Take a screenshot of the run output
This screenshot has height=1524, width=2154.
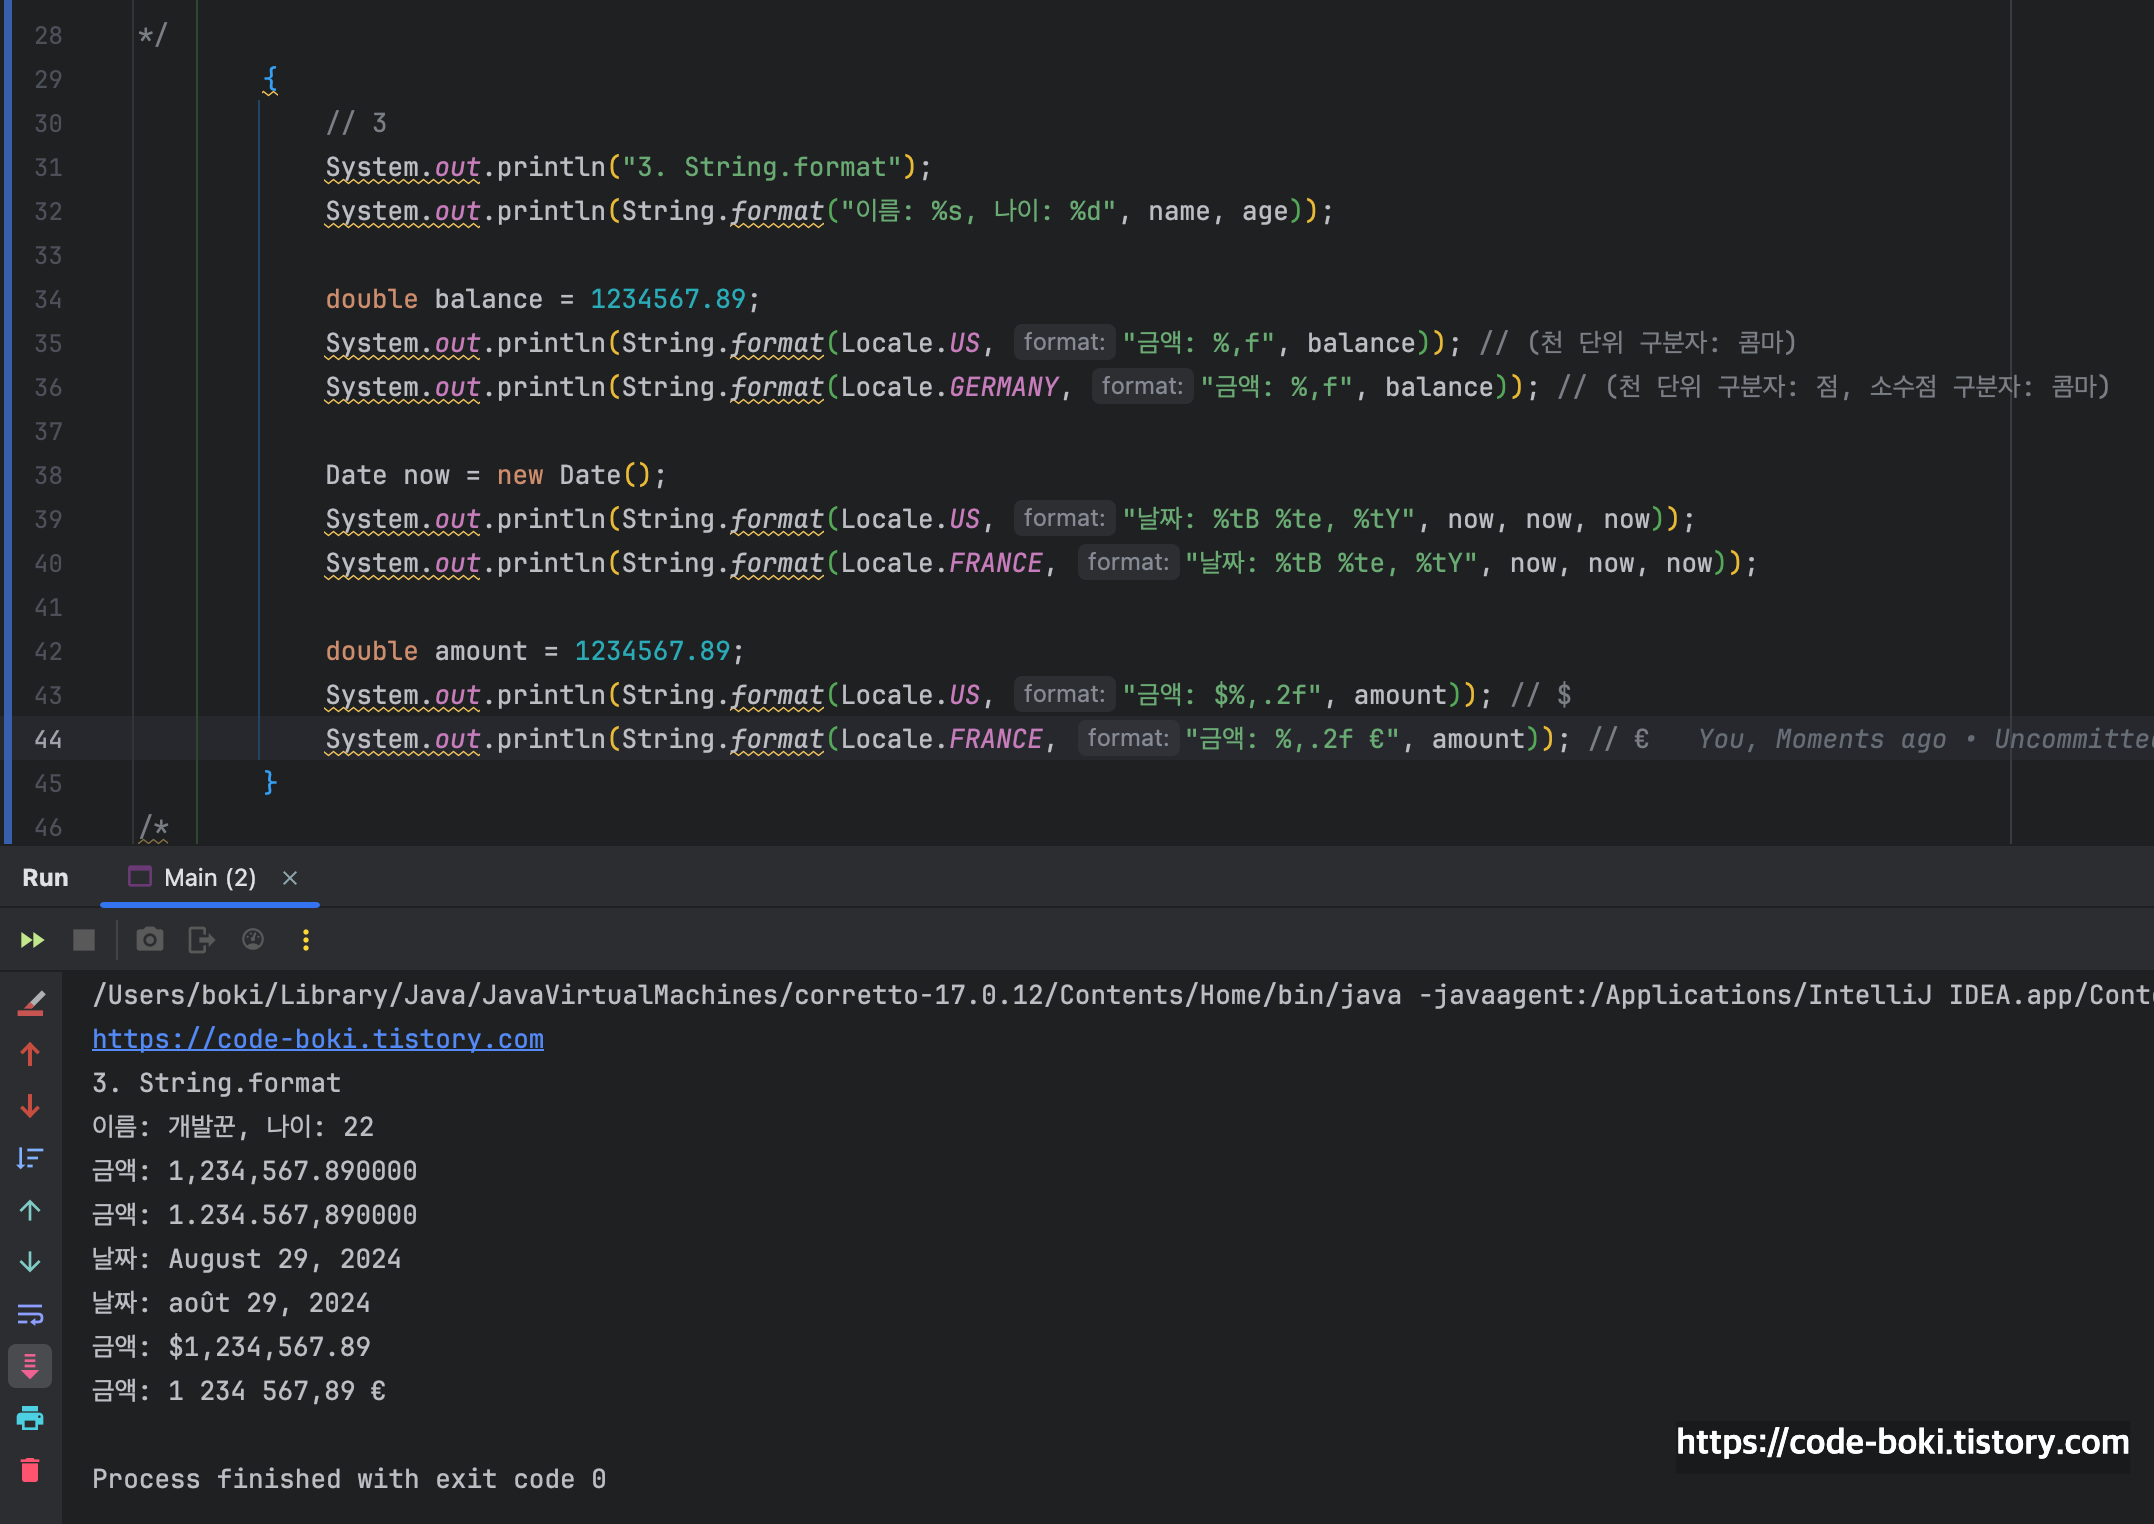(x=150, y=940)
